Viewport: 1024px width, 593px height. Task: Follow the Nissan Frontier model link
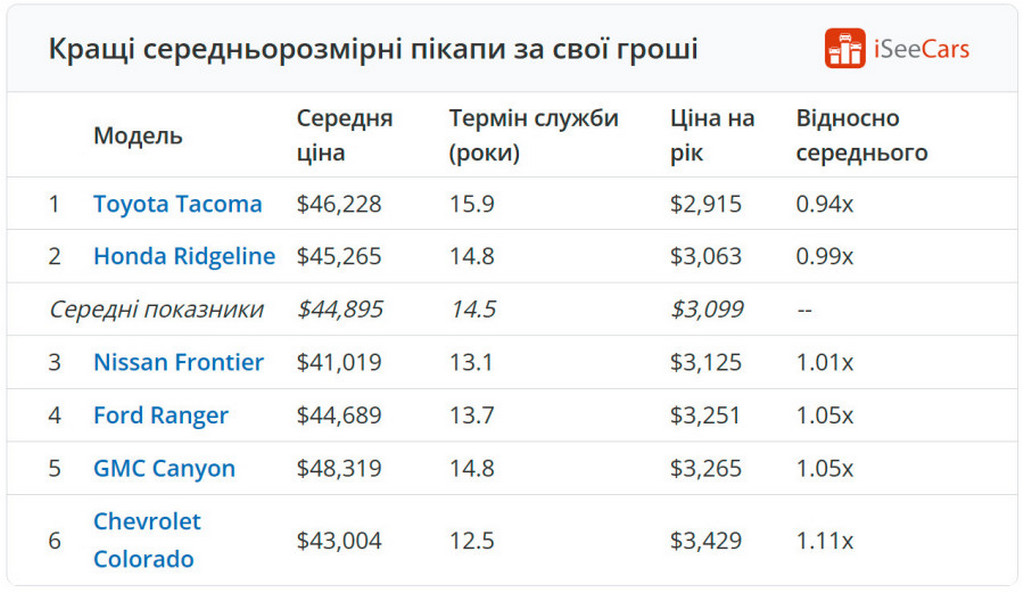tap(178, 362)
